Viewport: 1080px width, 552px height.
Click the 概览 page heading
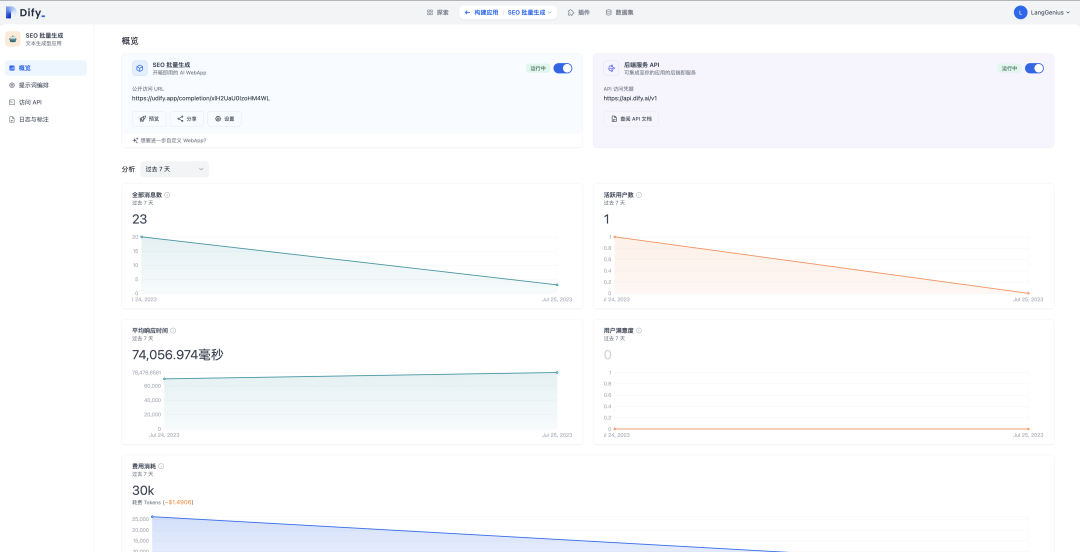coord(130,41)
